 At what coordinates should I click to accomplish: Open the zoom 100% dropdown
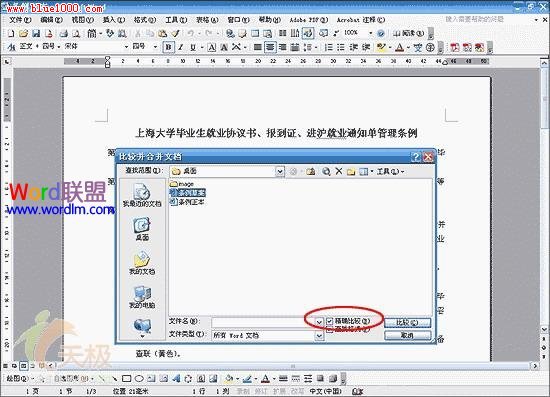pos(370,33)
